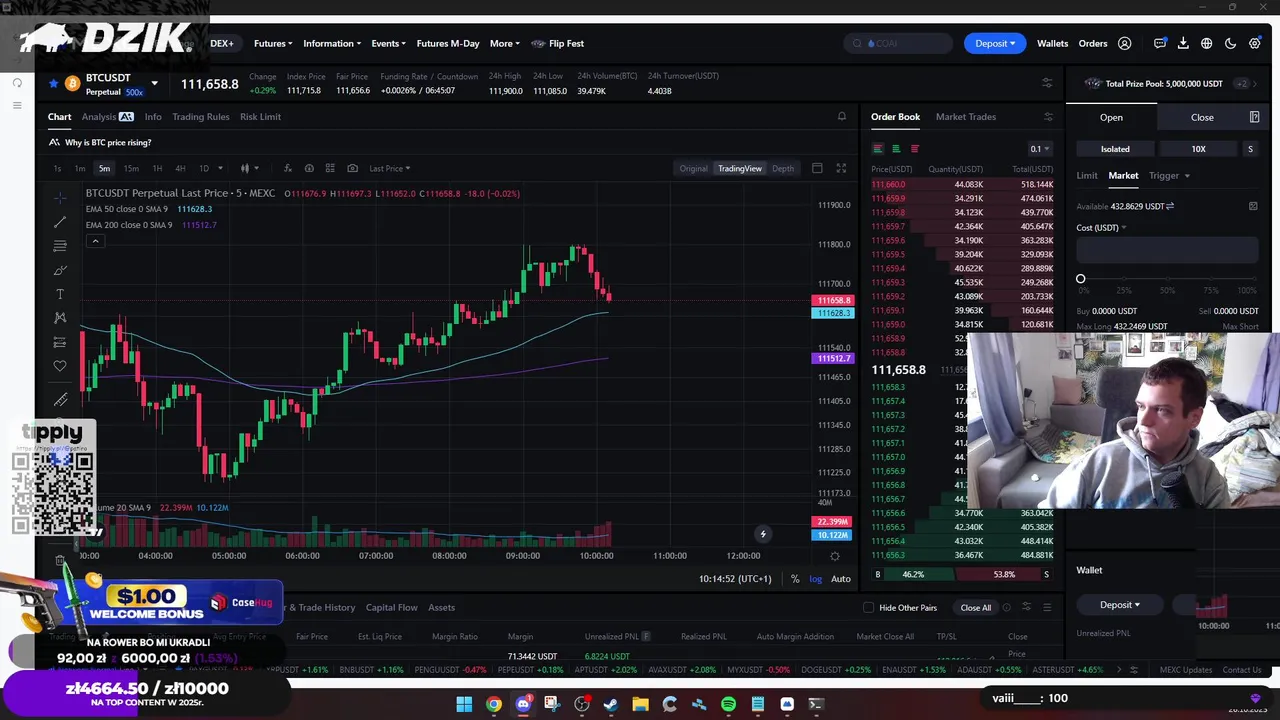The height and width of the screenshot is (720, 1280).
Task: Click the chart layout window icon
Action: click(817, 168)
